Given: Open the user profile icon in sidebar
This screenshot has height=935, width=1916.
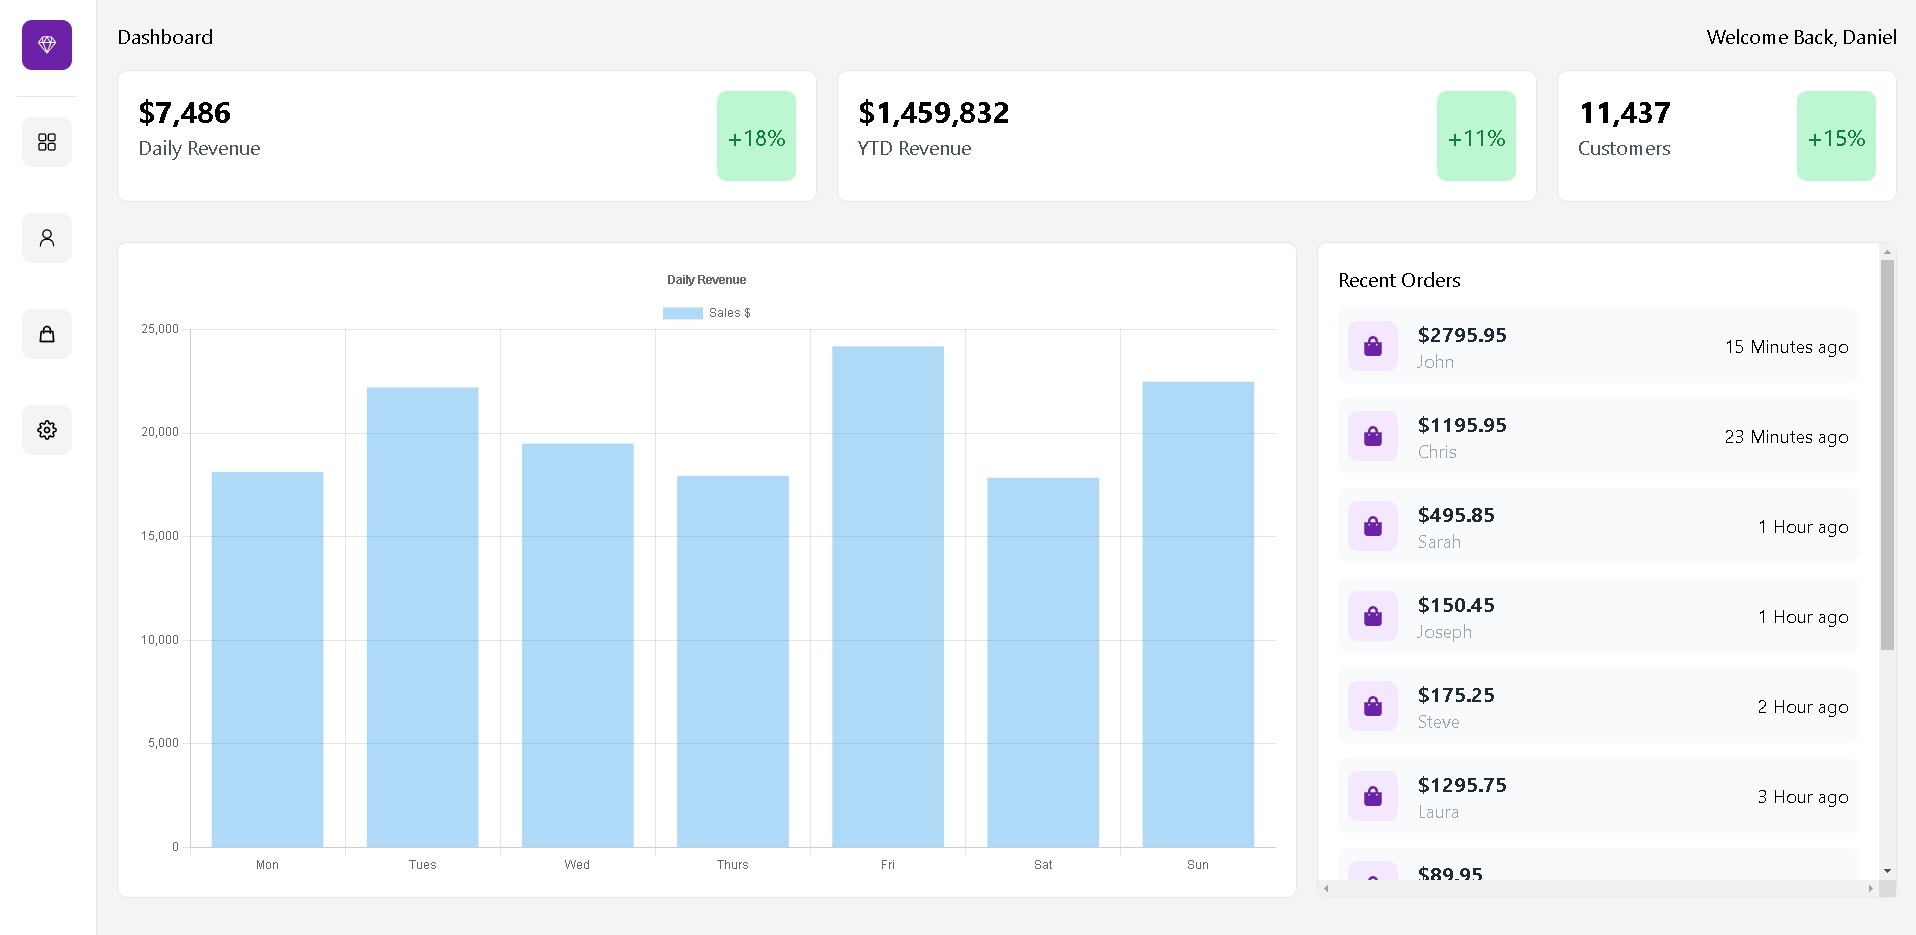Looking at the screenshot, I should click(47, 238).
